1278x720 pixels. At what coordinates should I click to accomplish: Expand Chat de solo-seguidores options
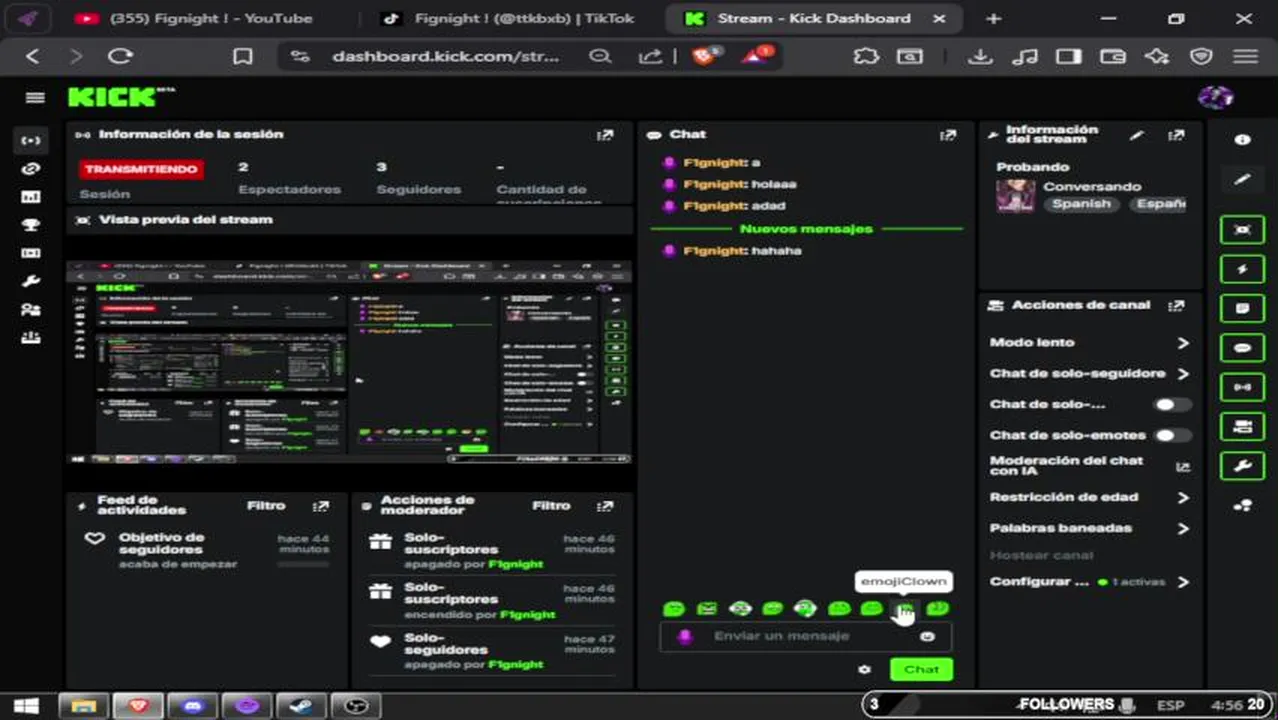point(1183,374)
